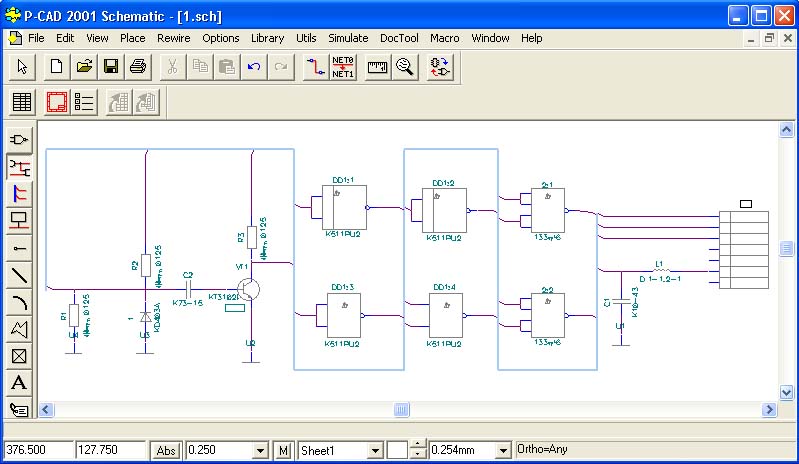The image size is (799, 464).
Task: Click the scroll up arrow
Action: pos(786,130)
